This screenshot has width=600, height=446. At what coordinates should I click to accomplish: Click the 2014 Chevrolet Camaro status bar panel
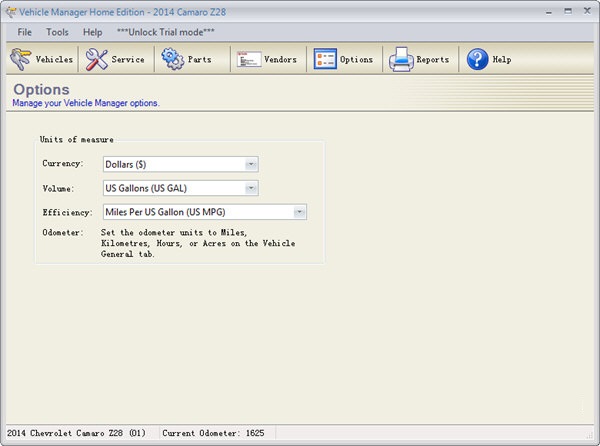76,433
